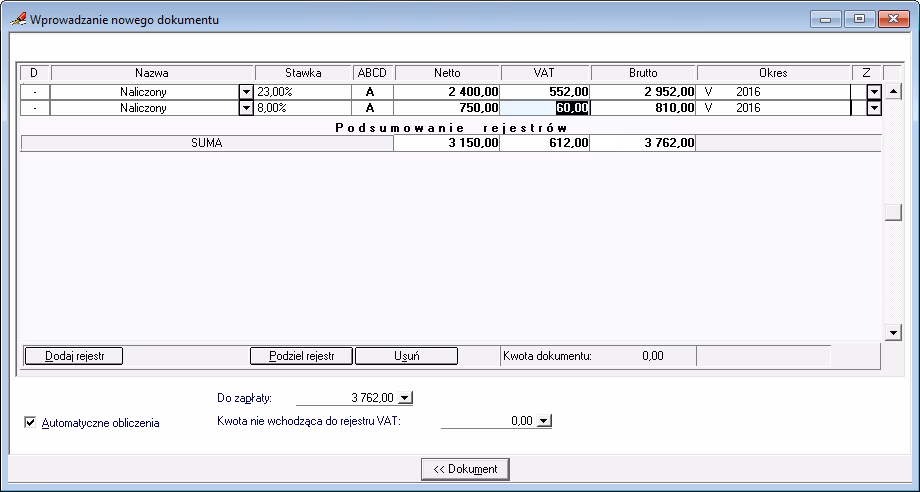Click the scrollbar down arrow
Screen dimensions: 920x492
click(x=893, y=332)
